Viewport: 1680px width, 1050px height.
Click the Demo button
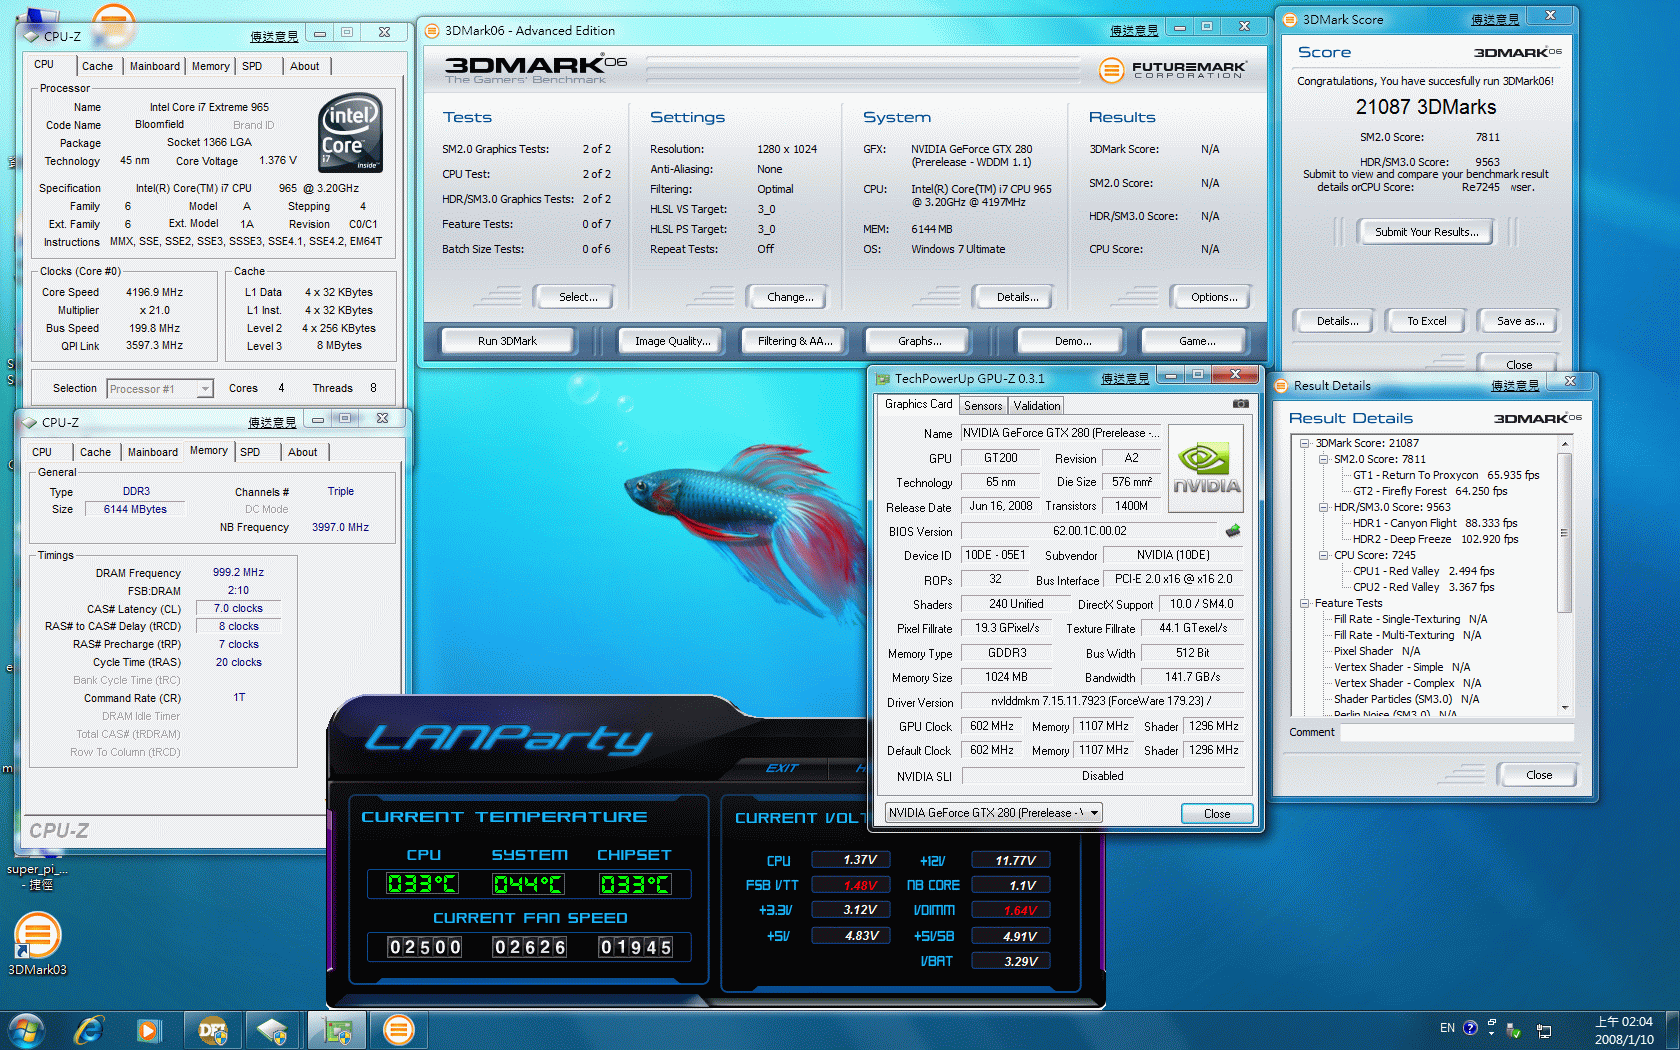[x=1072, y=341]
